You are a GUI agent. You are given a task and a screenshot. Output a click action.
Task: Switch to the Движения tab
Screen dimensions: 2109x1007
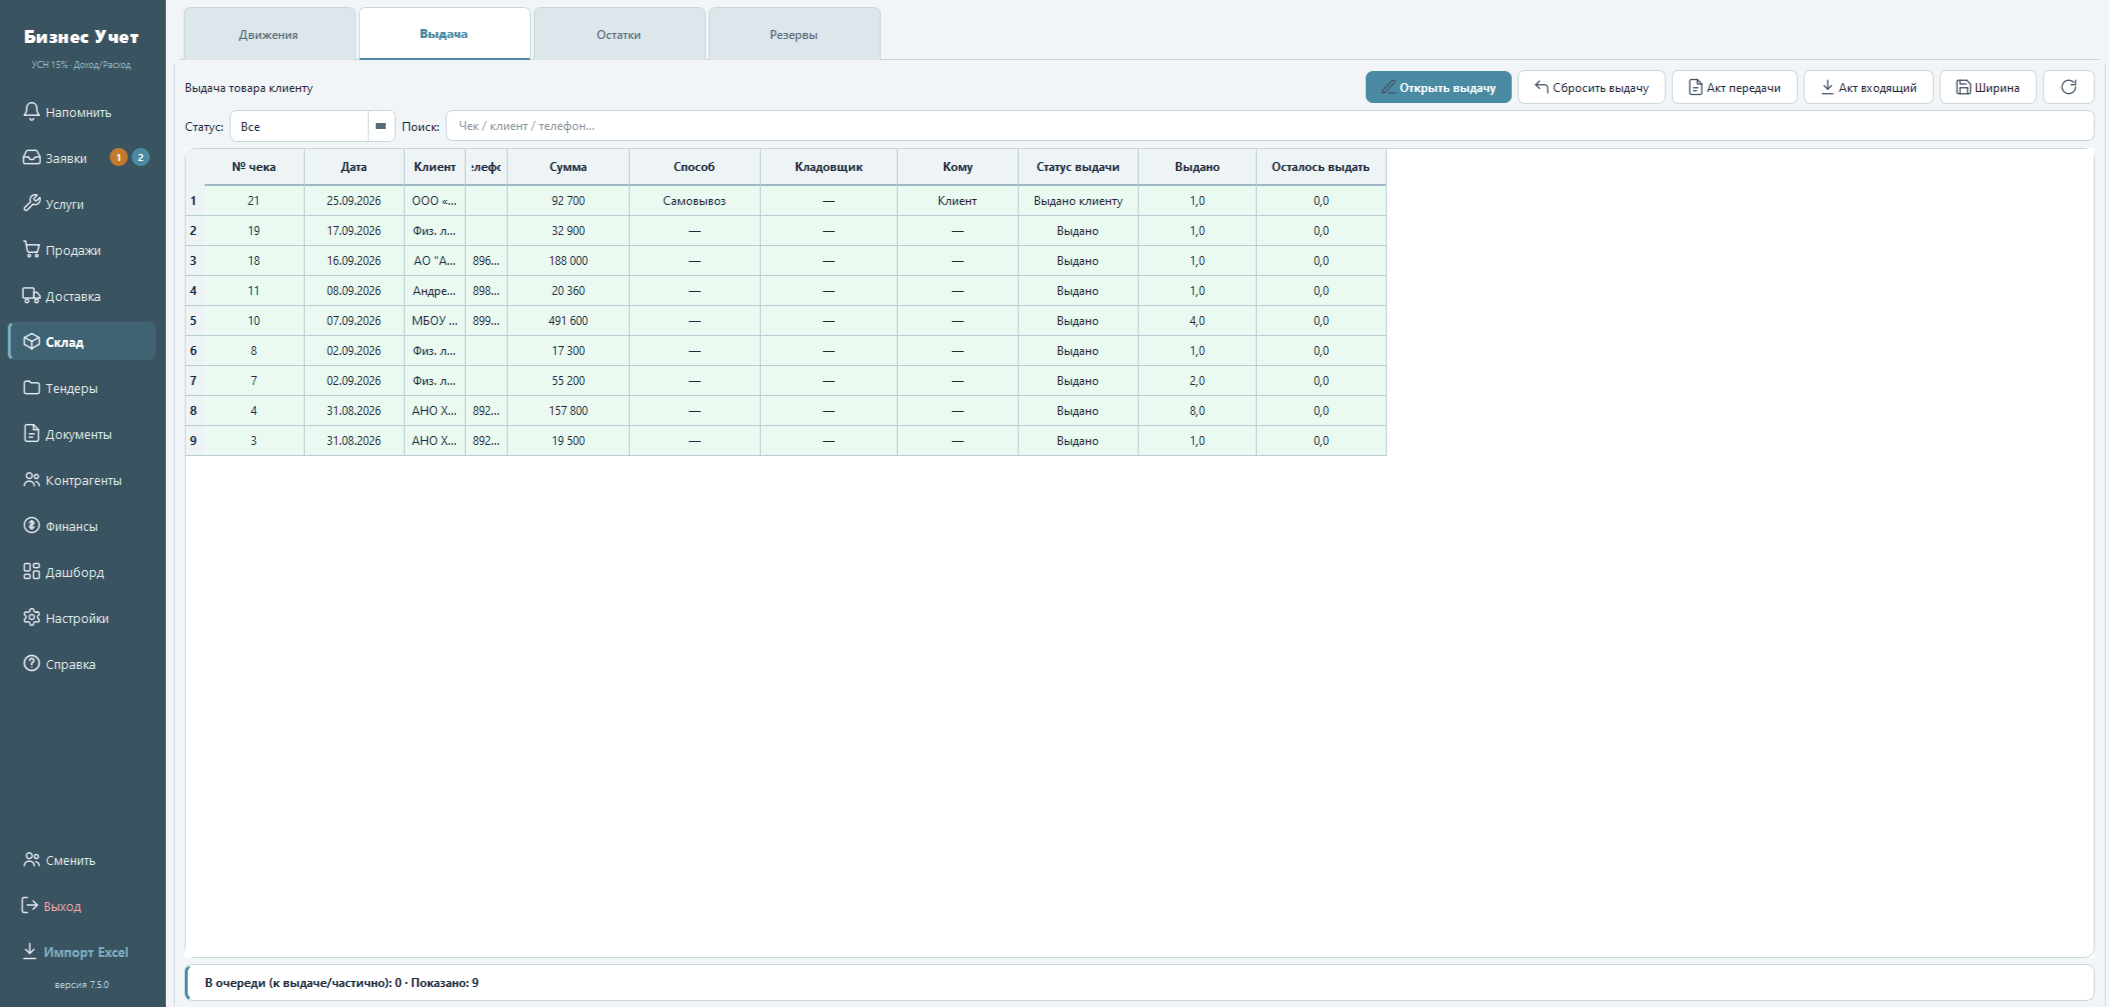point(269,34)
